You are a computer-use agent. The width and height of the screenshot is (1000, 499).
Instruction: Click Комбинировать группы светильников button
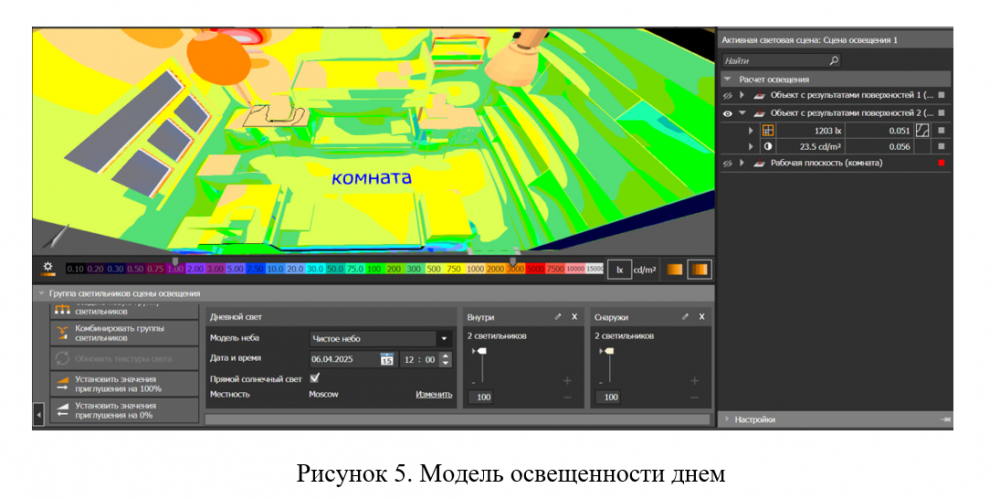[x=124, y=333]
